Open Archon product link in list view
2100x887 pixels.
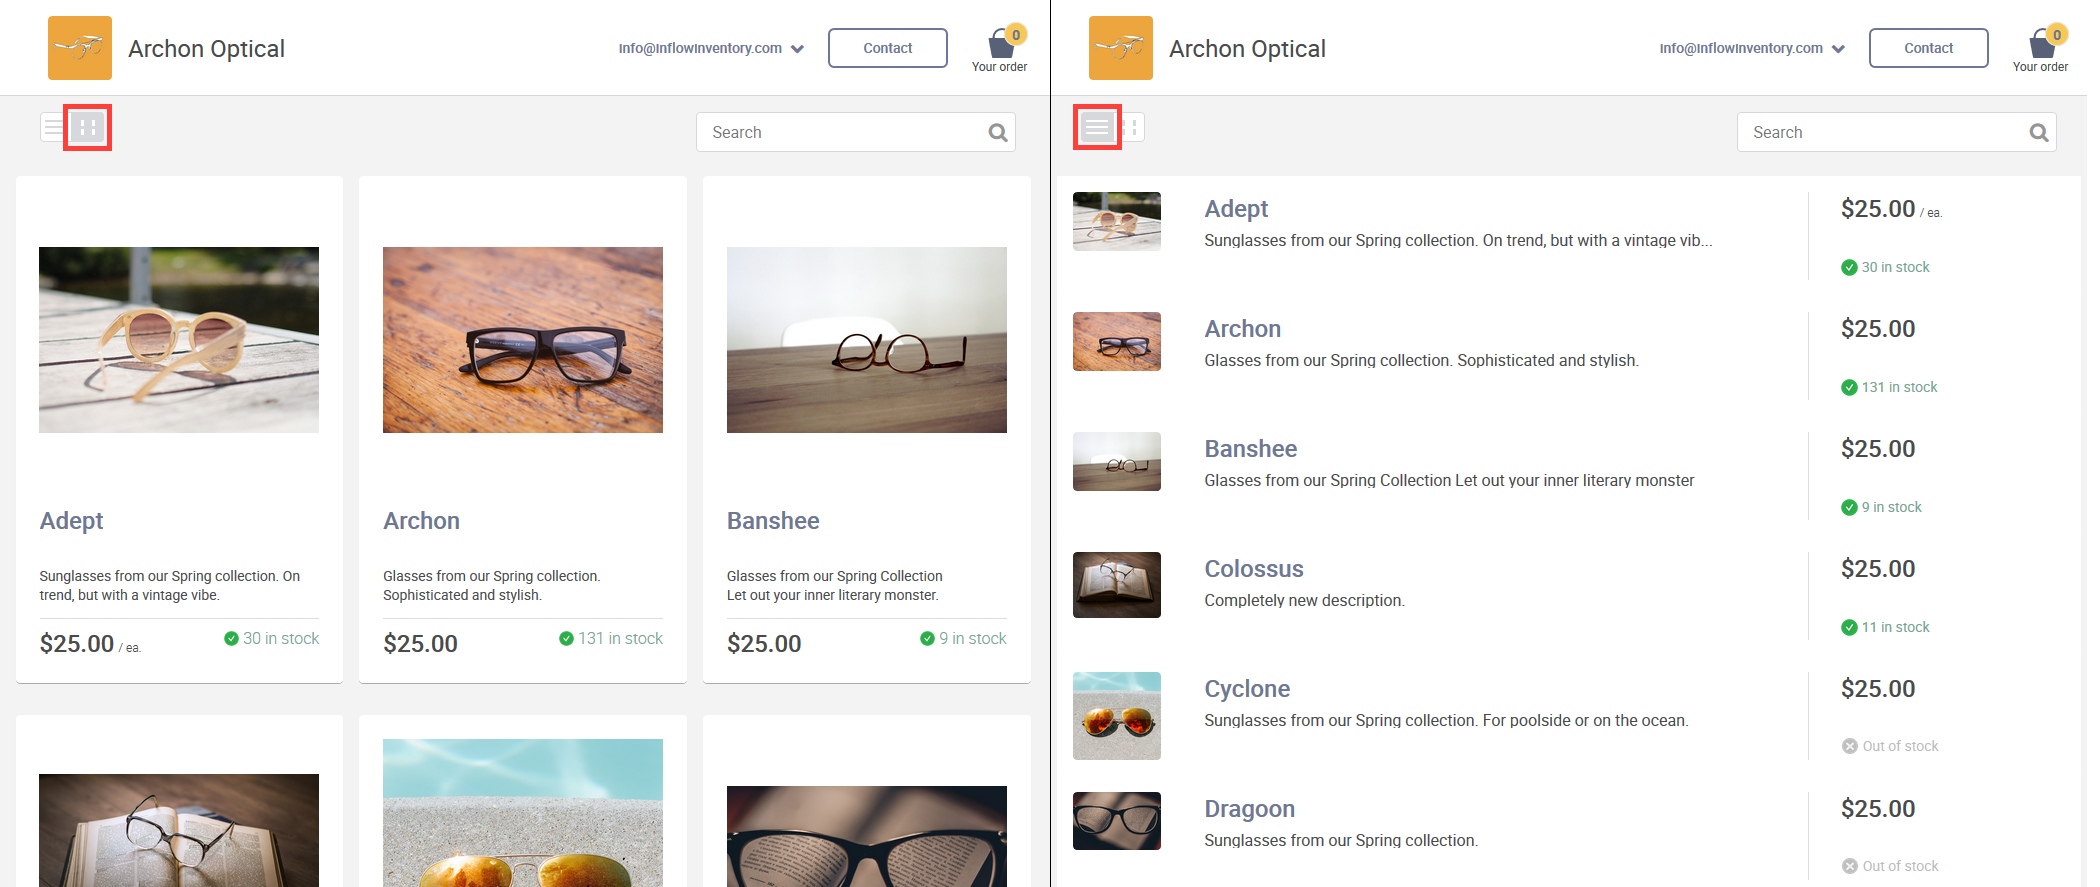[x=1243, y=329]
